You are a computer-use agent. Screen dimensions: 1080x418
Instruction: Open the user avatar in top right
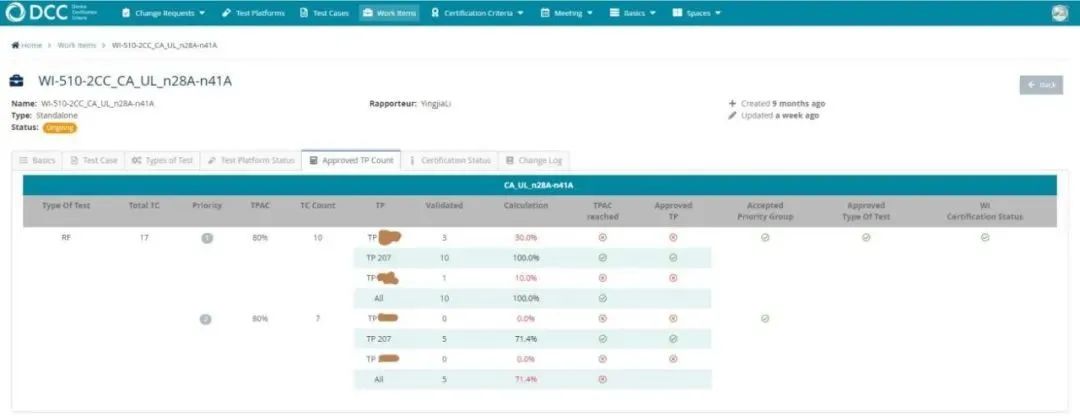[x=1059, y=13]
